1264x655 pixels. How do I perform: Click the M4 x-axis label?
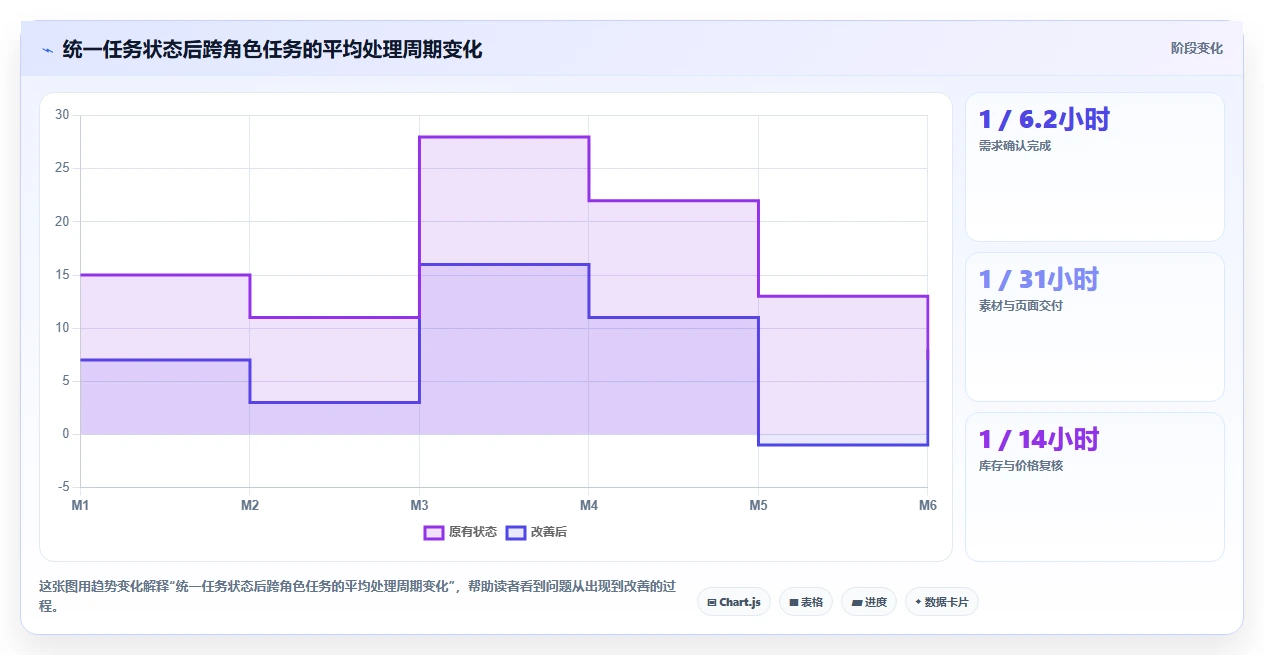589,506
